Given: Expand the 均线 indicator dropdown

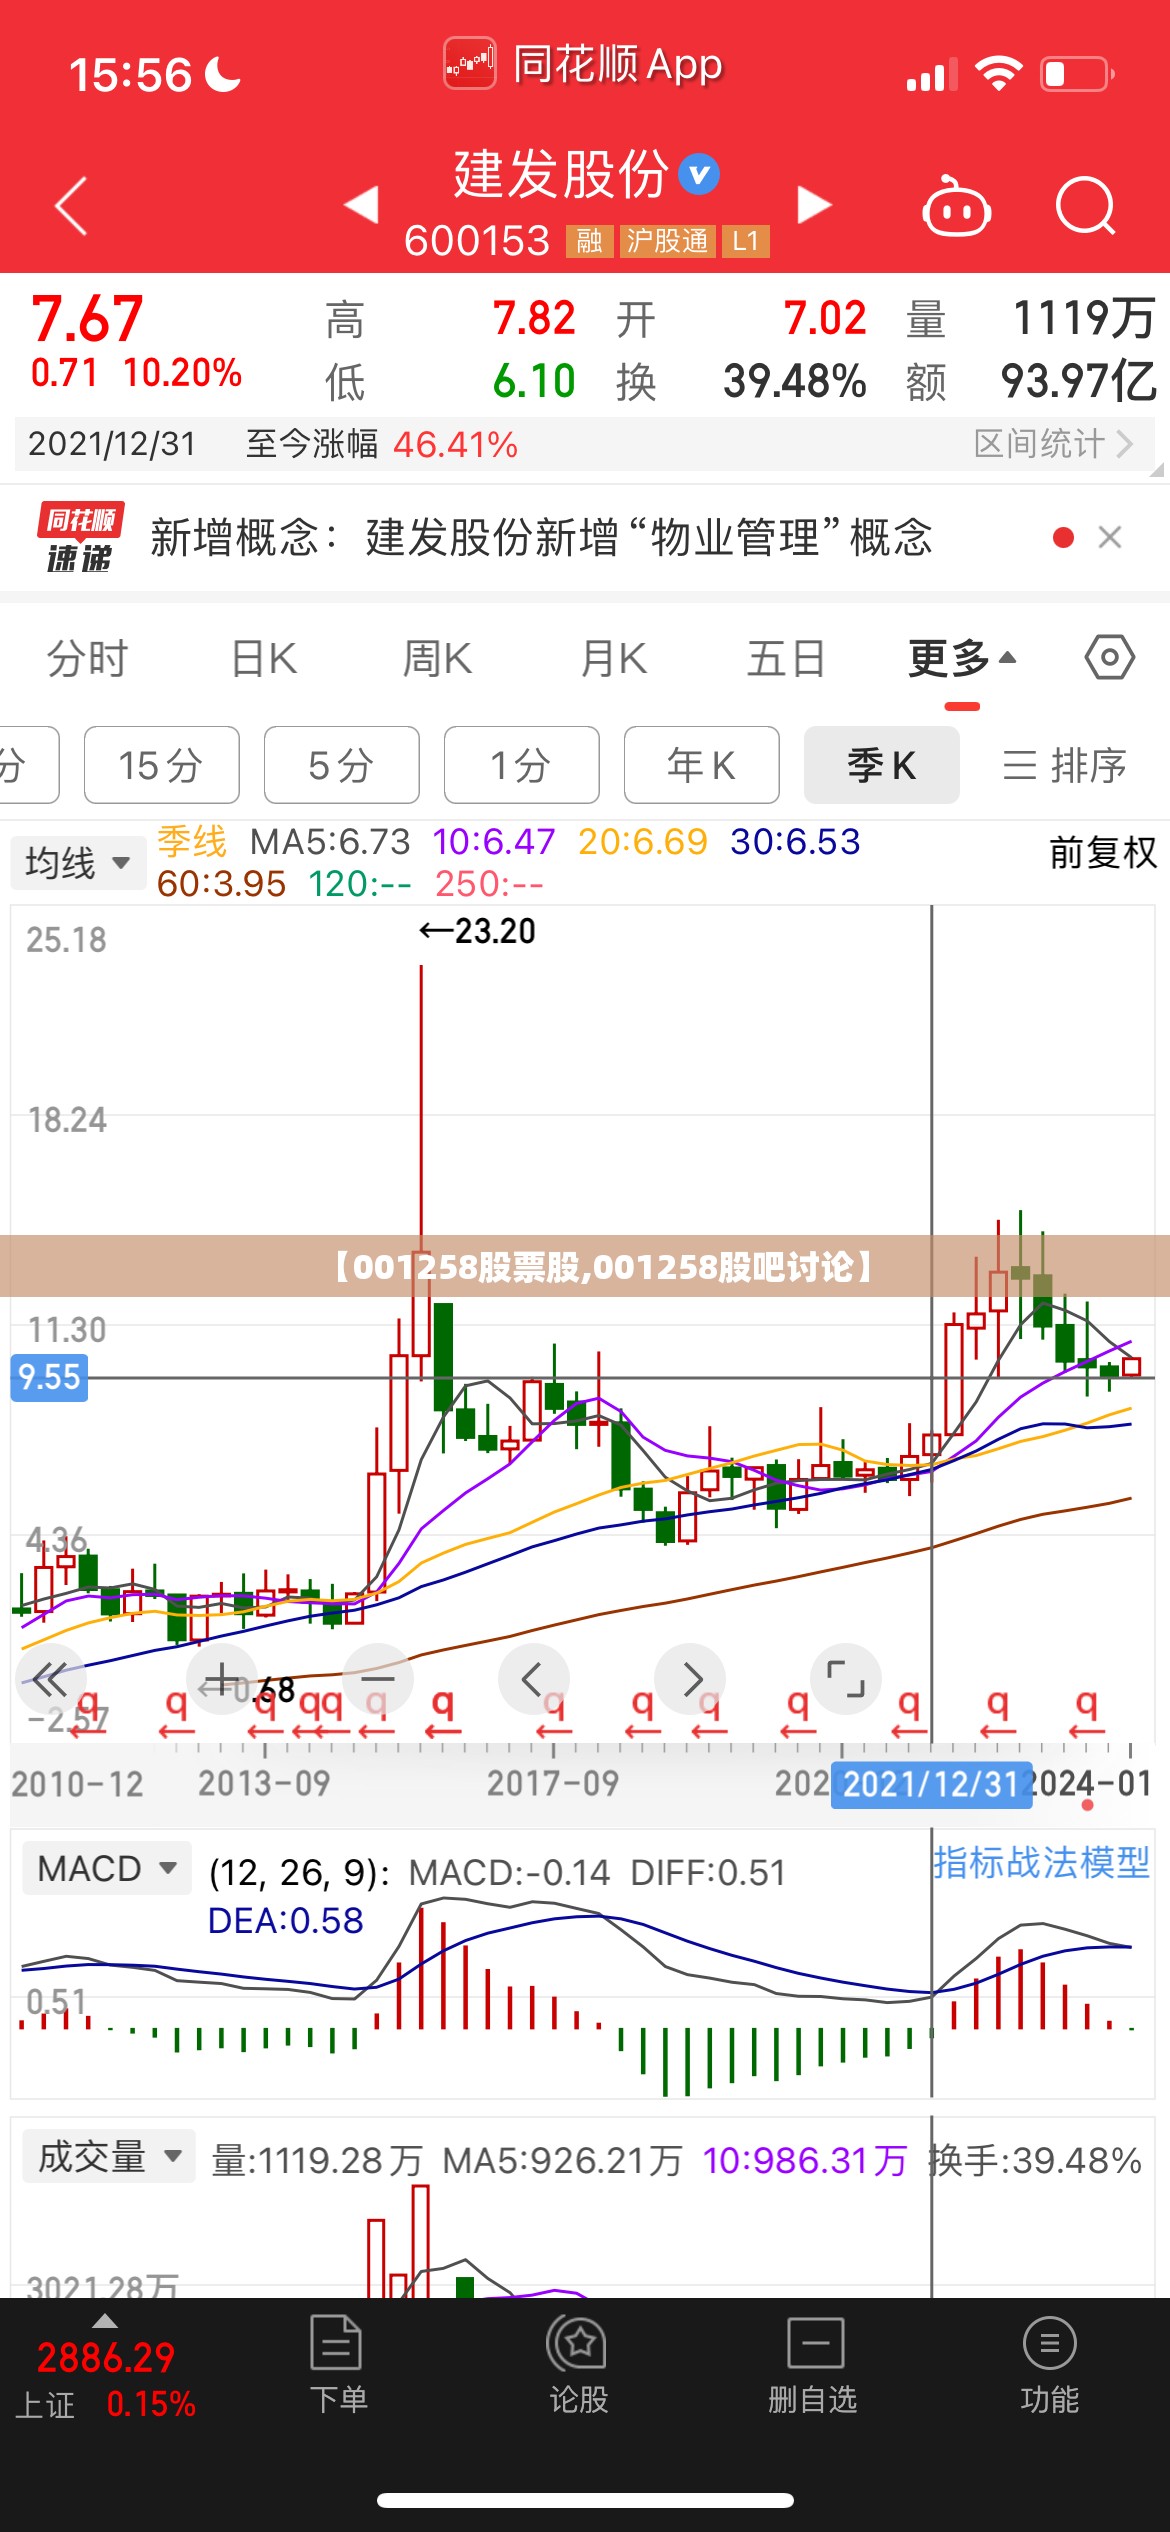Looking at the screenshot, I should [x=78, y=862].
